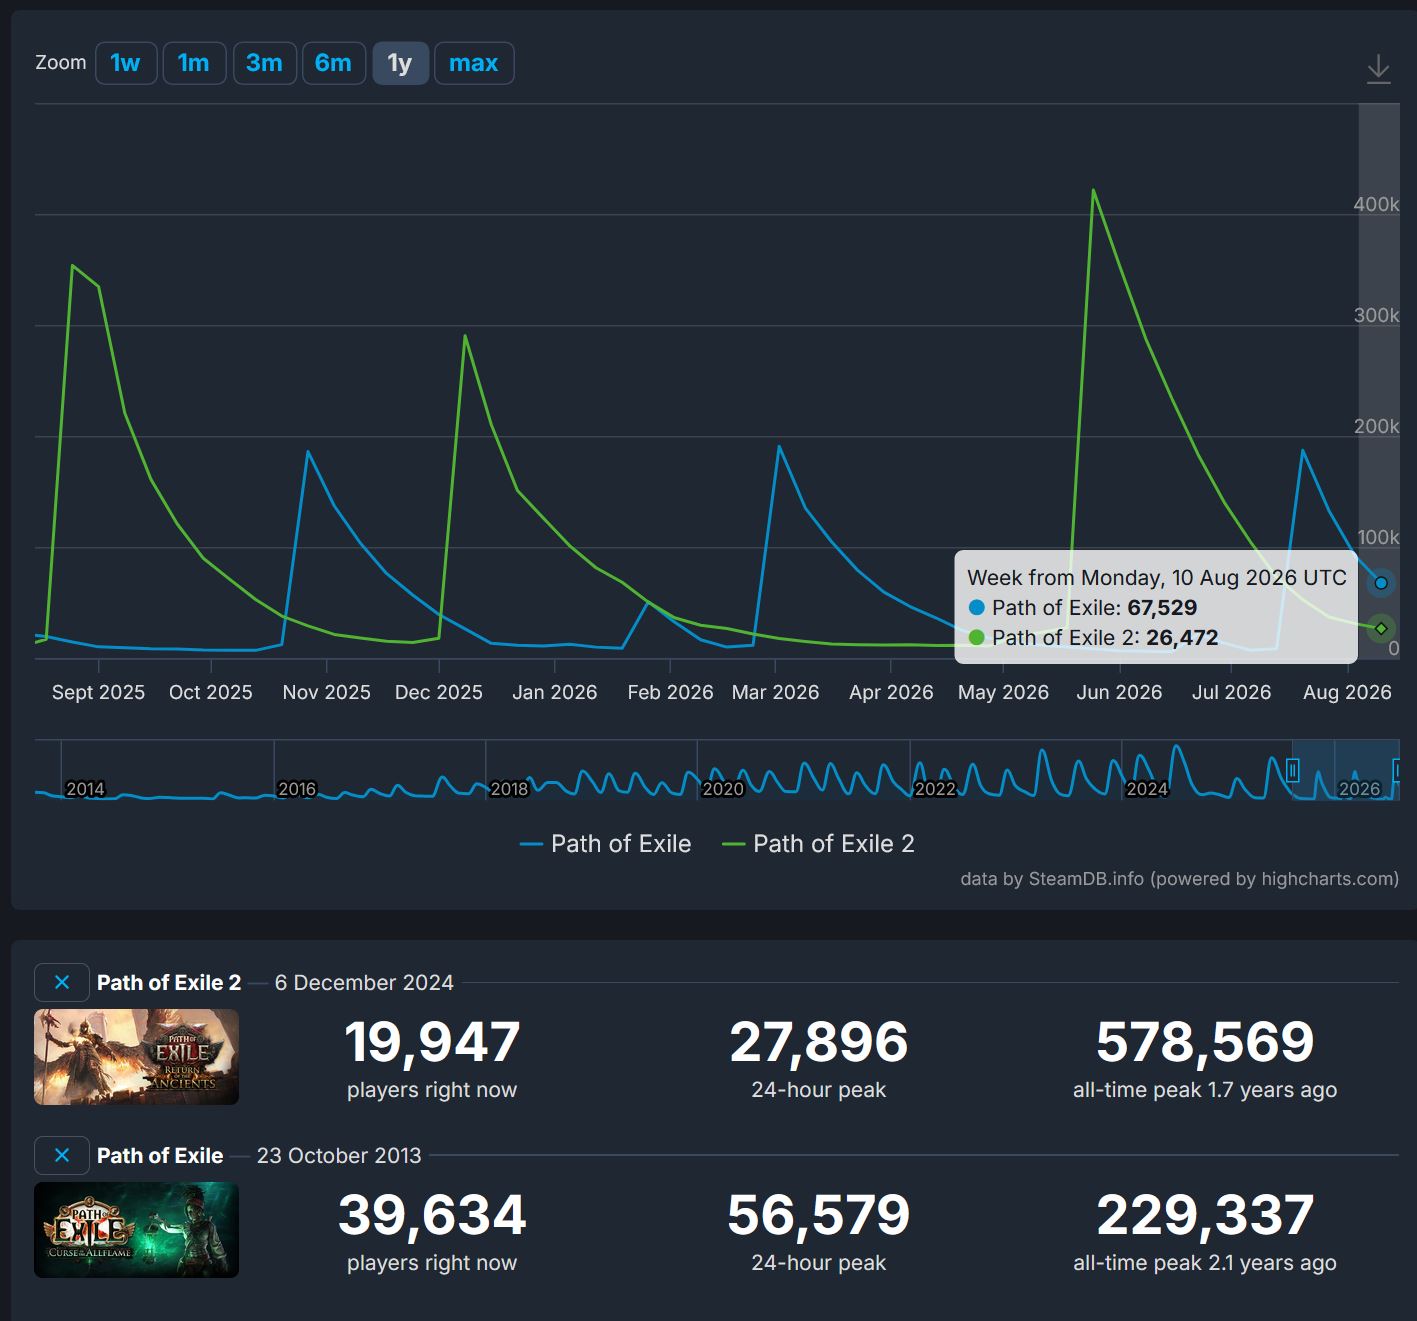Click the Path of Exile 2 data point marker
This screenshot has width=1417, height=1321.
(1381, 628)
